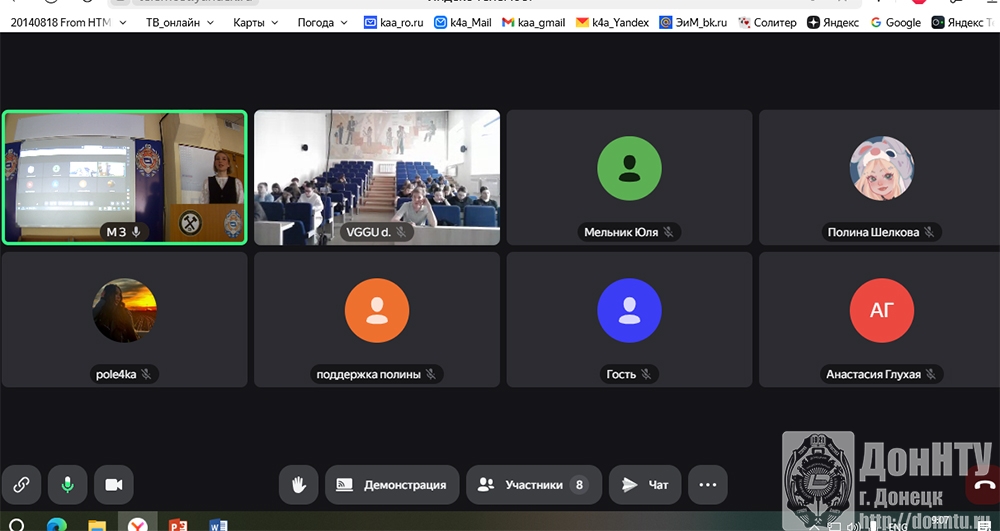Open the k4a_Yandex bookmark

613,22
